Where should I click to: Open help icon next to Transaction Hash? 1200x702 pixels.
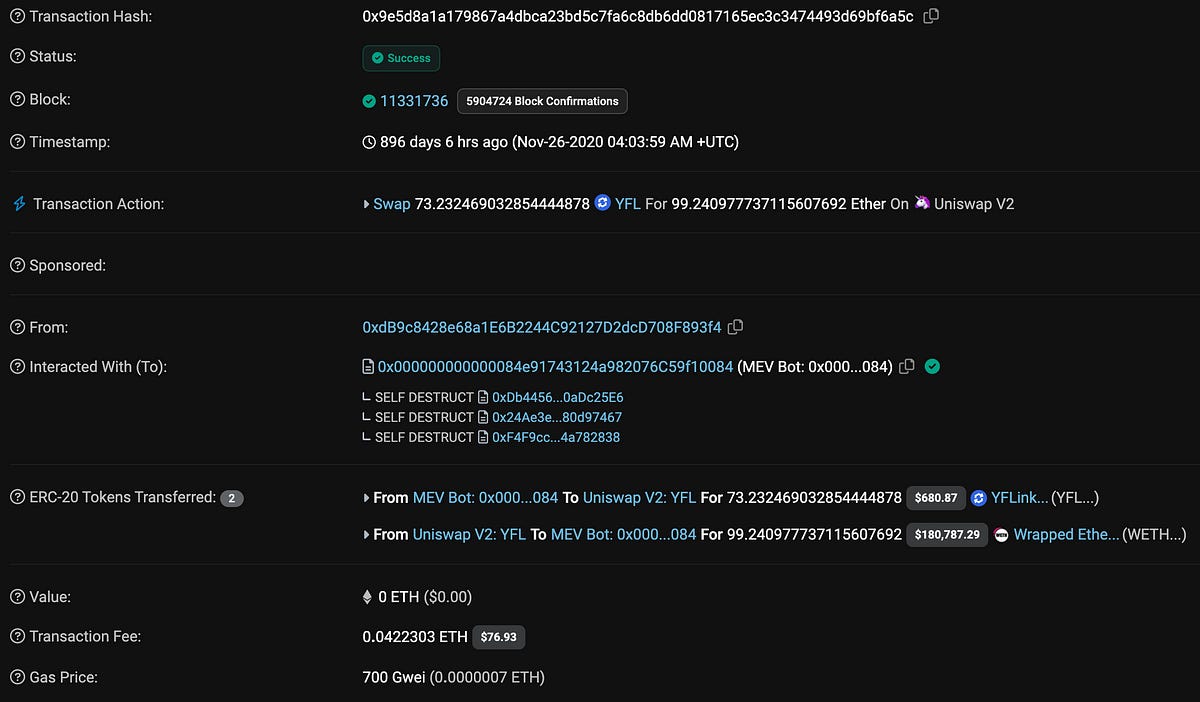[17, 17]
